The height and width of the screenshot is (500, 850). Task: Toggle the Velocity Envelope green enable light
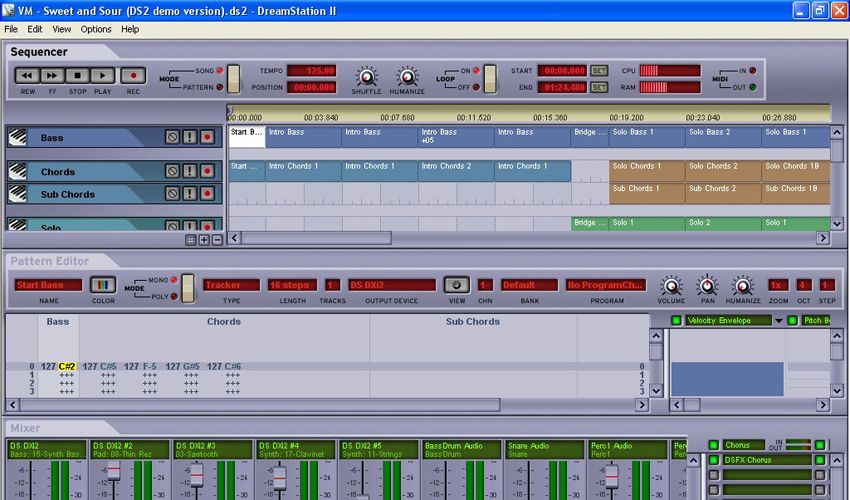coord(676,320)
